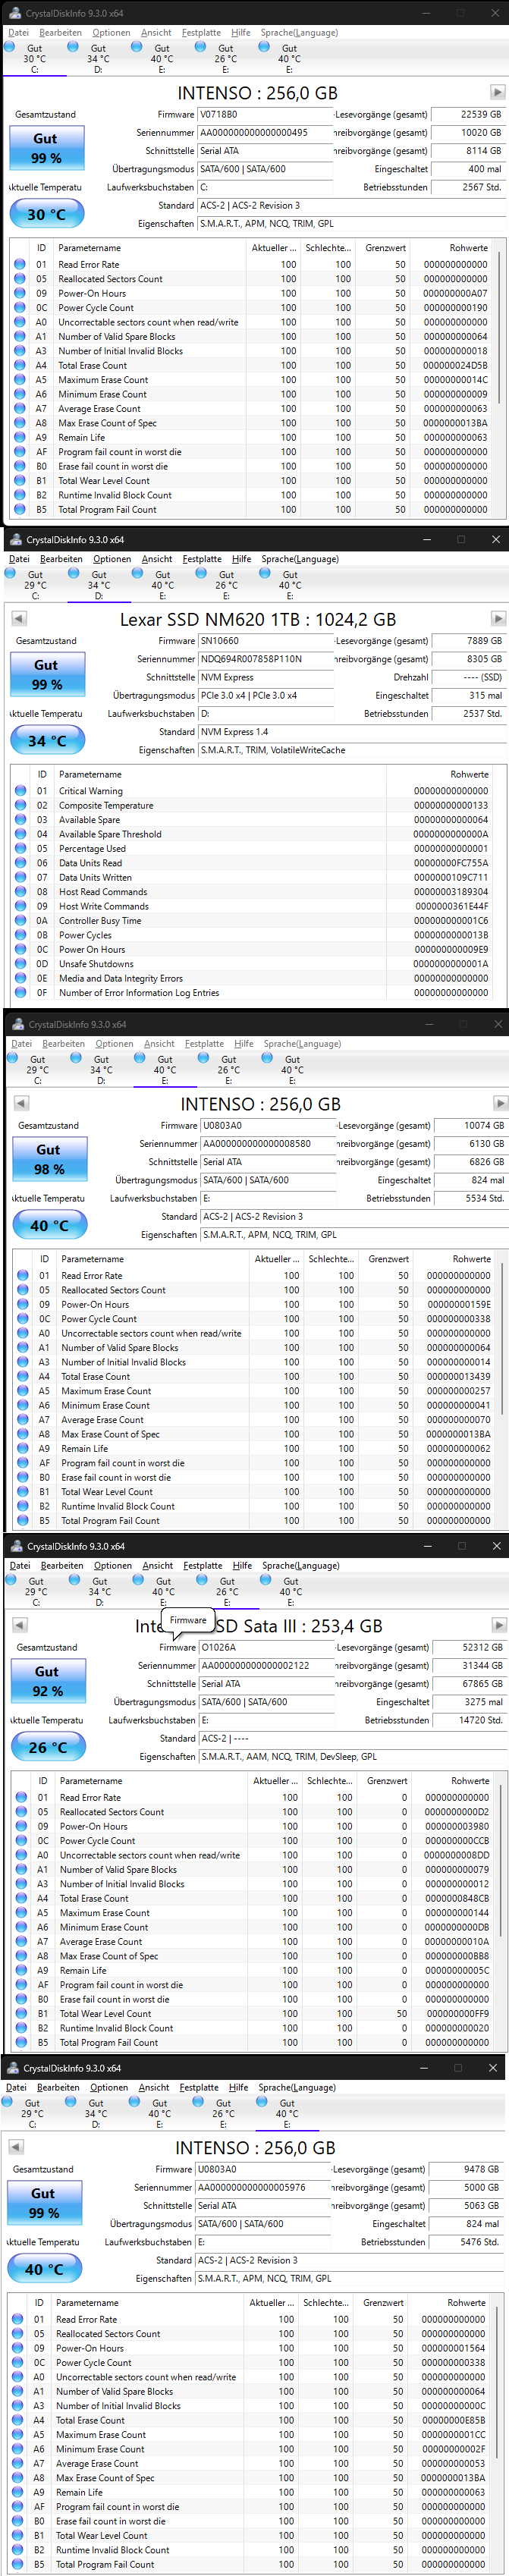Click serial number field NDQ694R007858P110N
Image resolution: width=509 pixels, height=2576 pixels.
(265, 659)
